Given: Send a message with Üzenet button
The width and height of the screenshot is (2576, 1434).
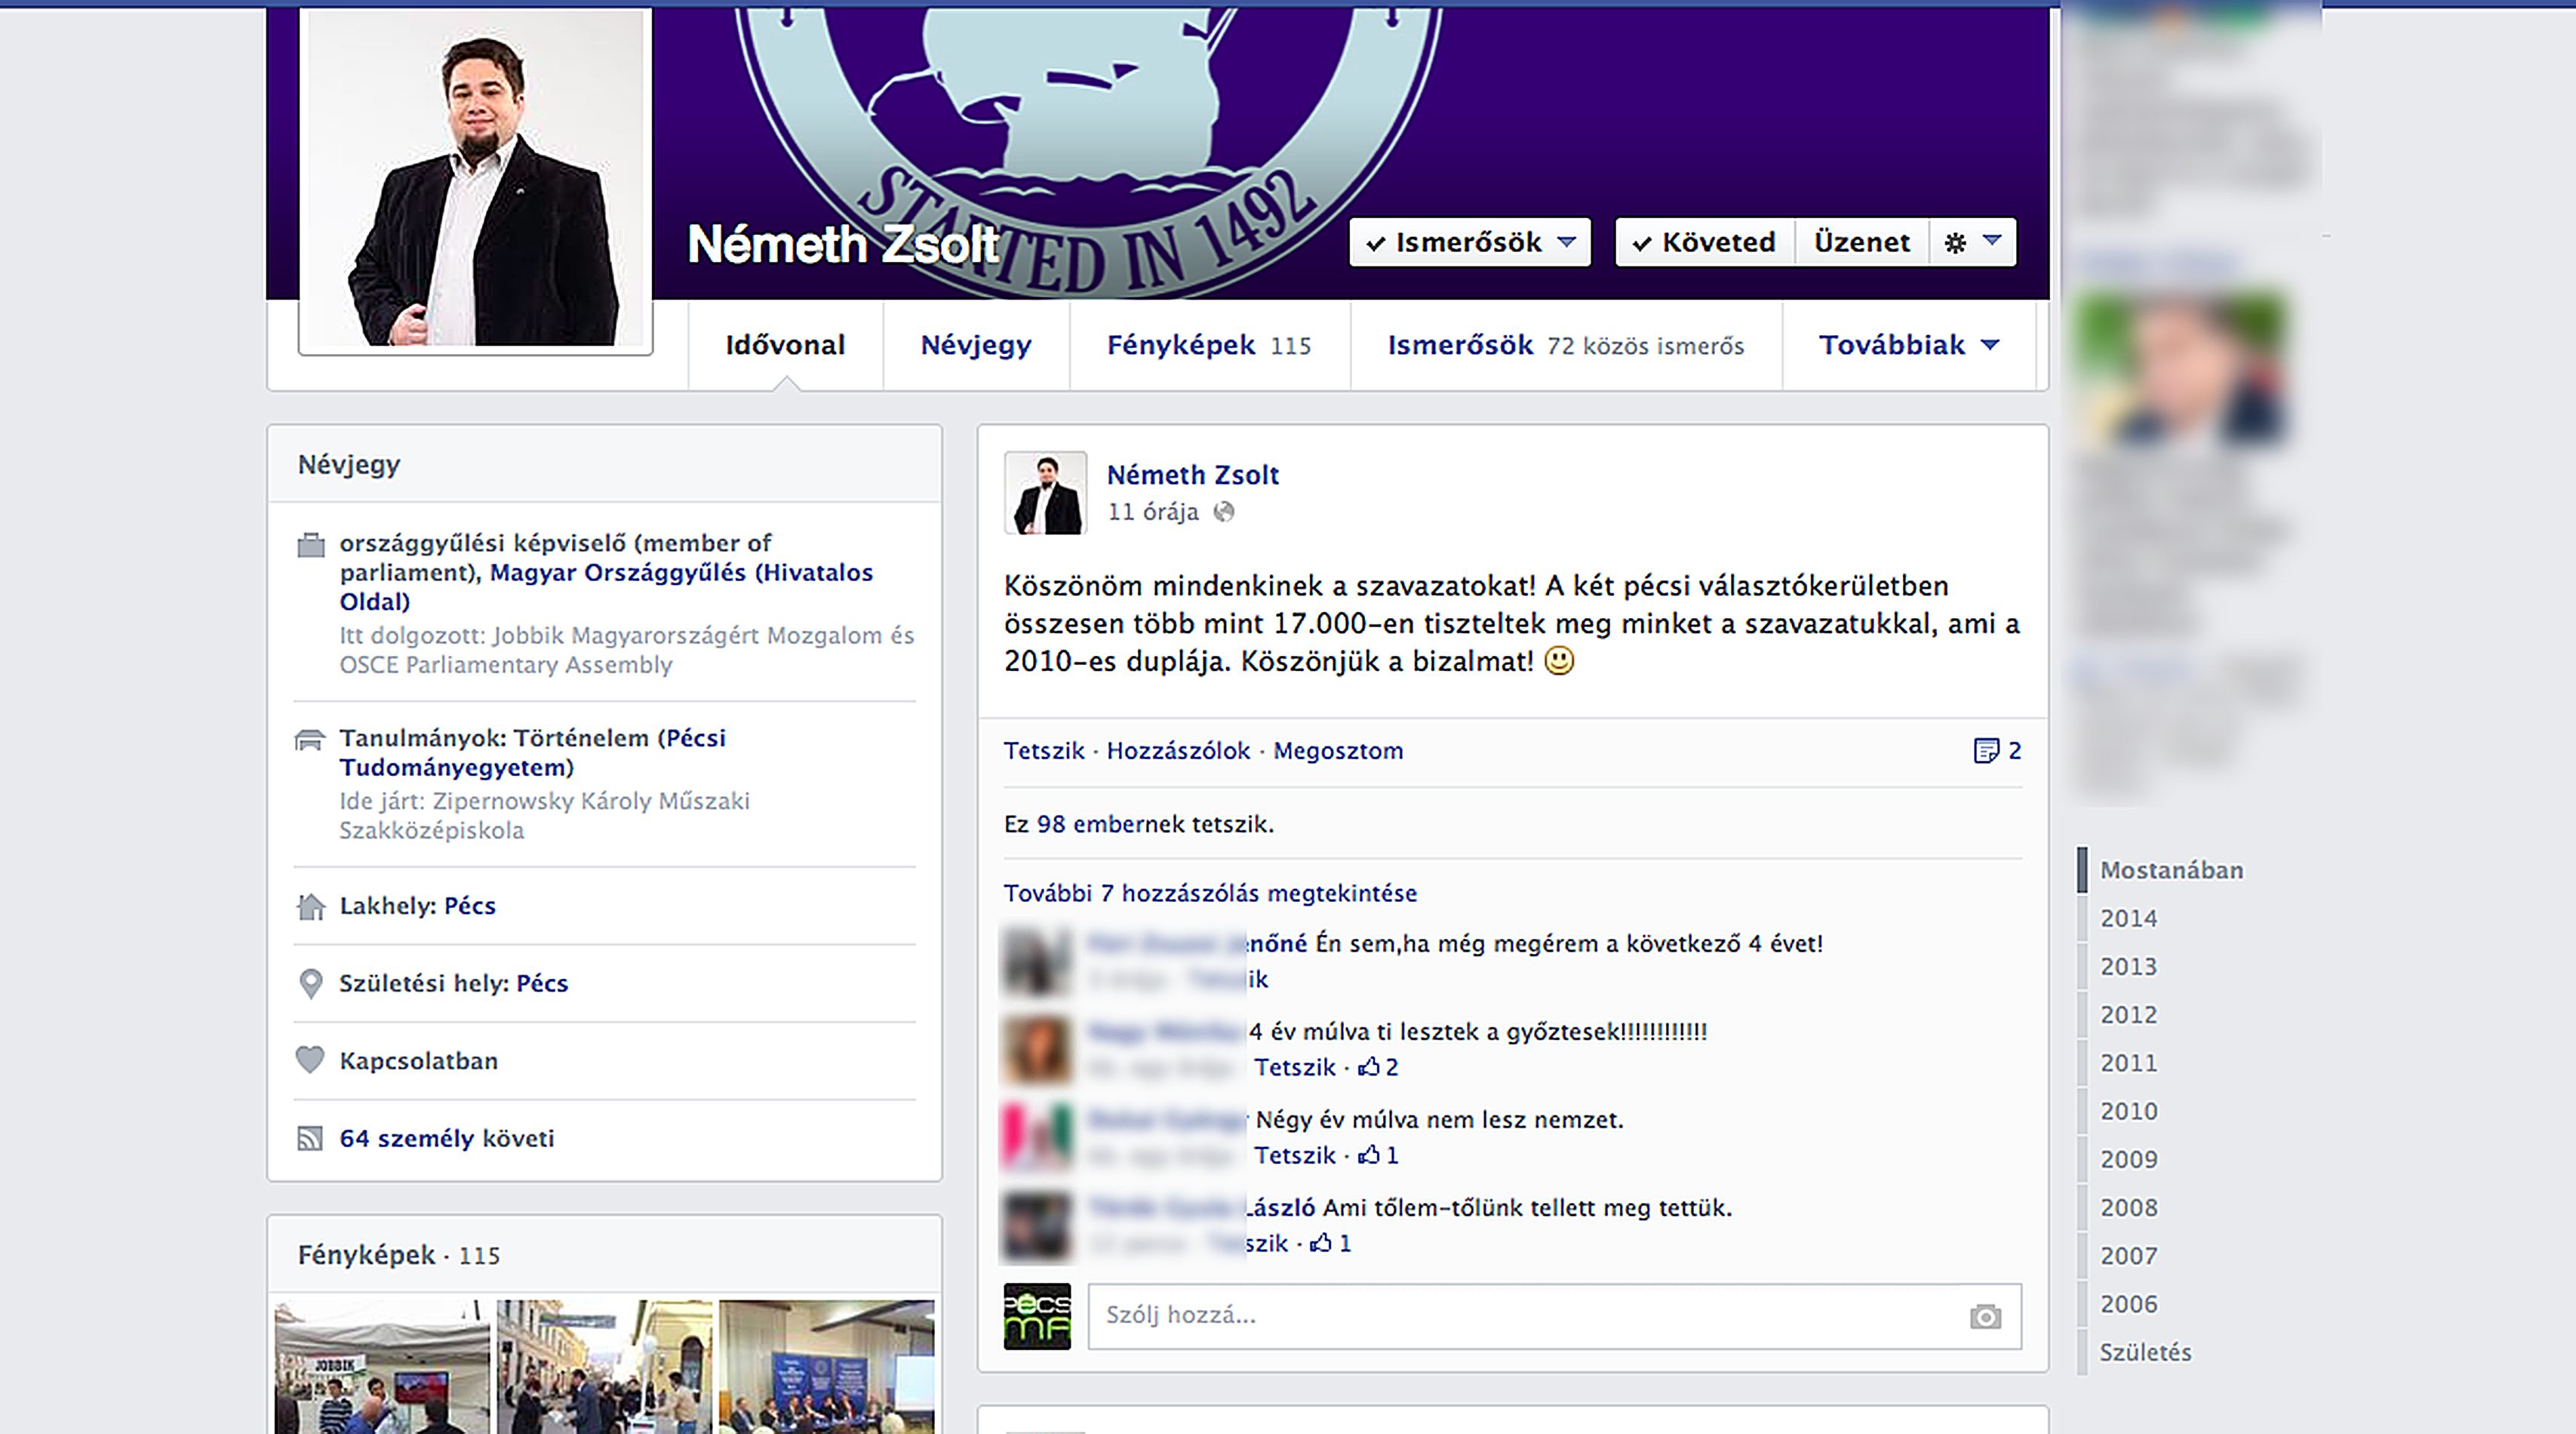Looking at the screenshot, I should coord(1861,242).
